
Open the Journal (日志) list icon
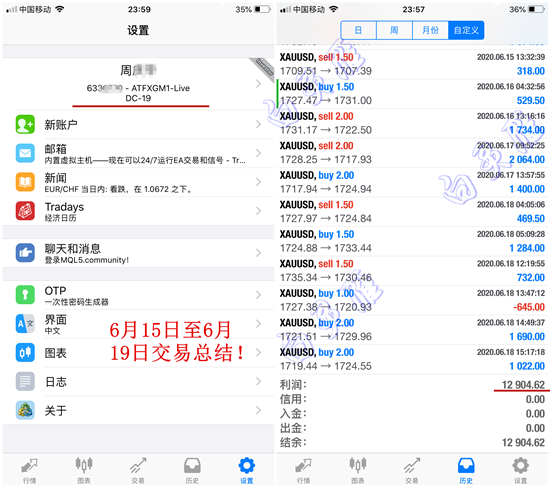click(x=25, y=381)
